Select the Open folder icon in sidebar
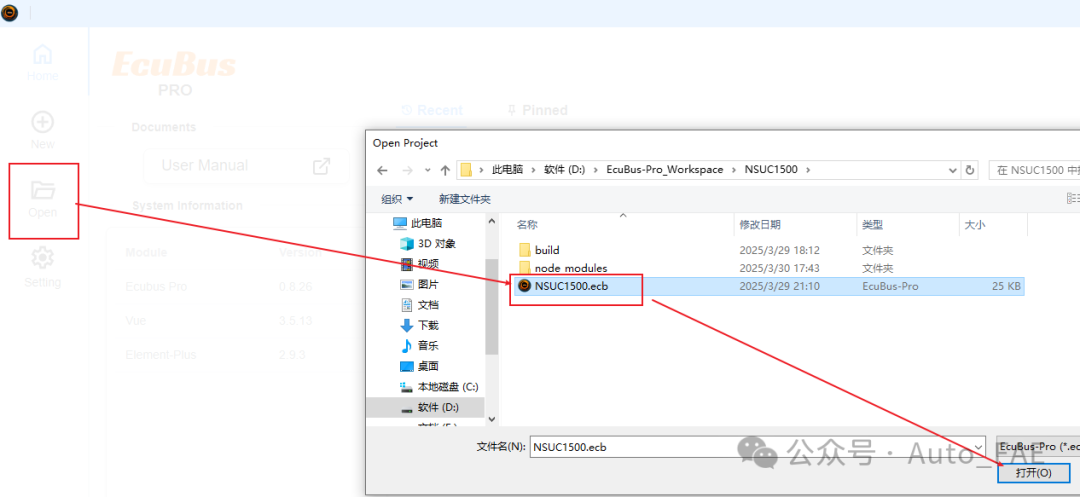 [43, 189]
